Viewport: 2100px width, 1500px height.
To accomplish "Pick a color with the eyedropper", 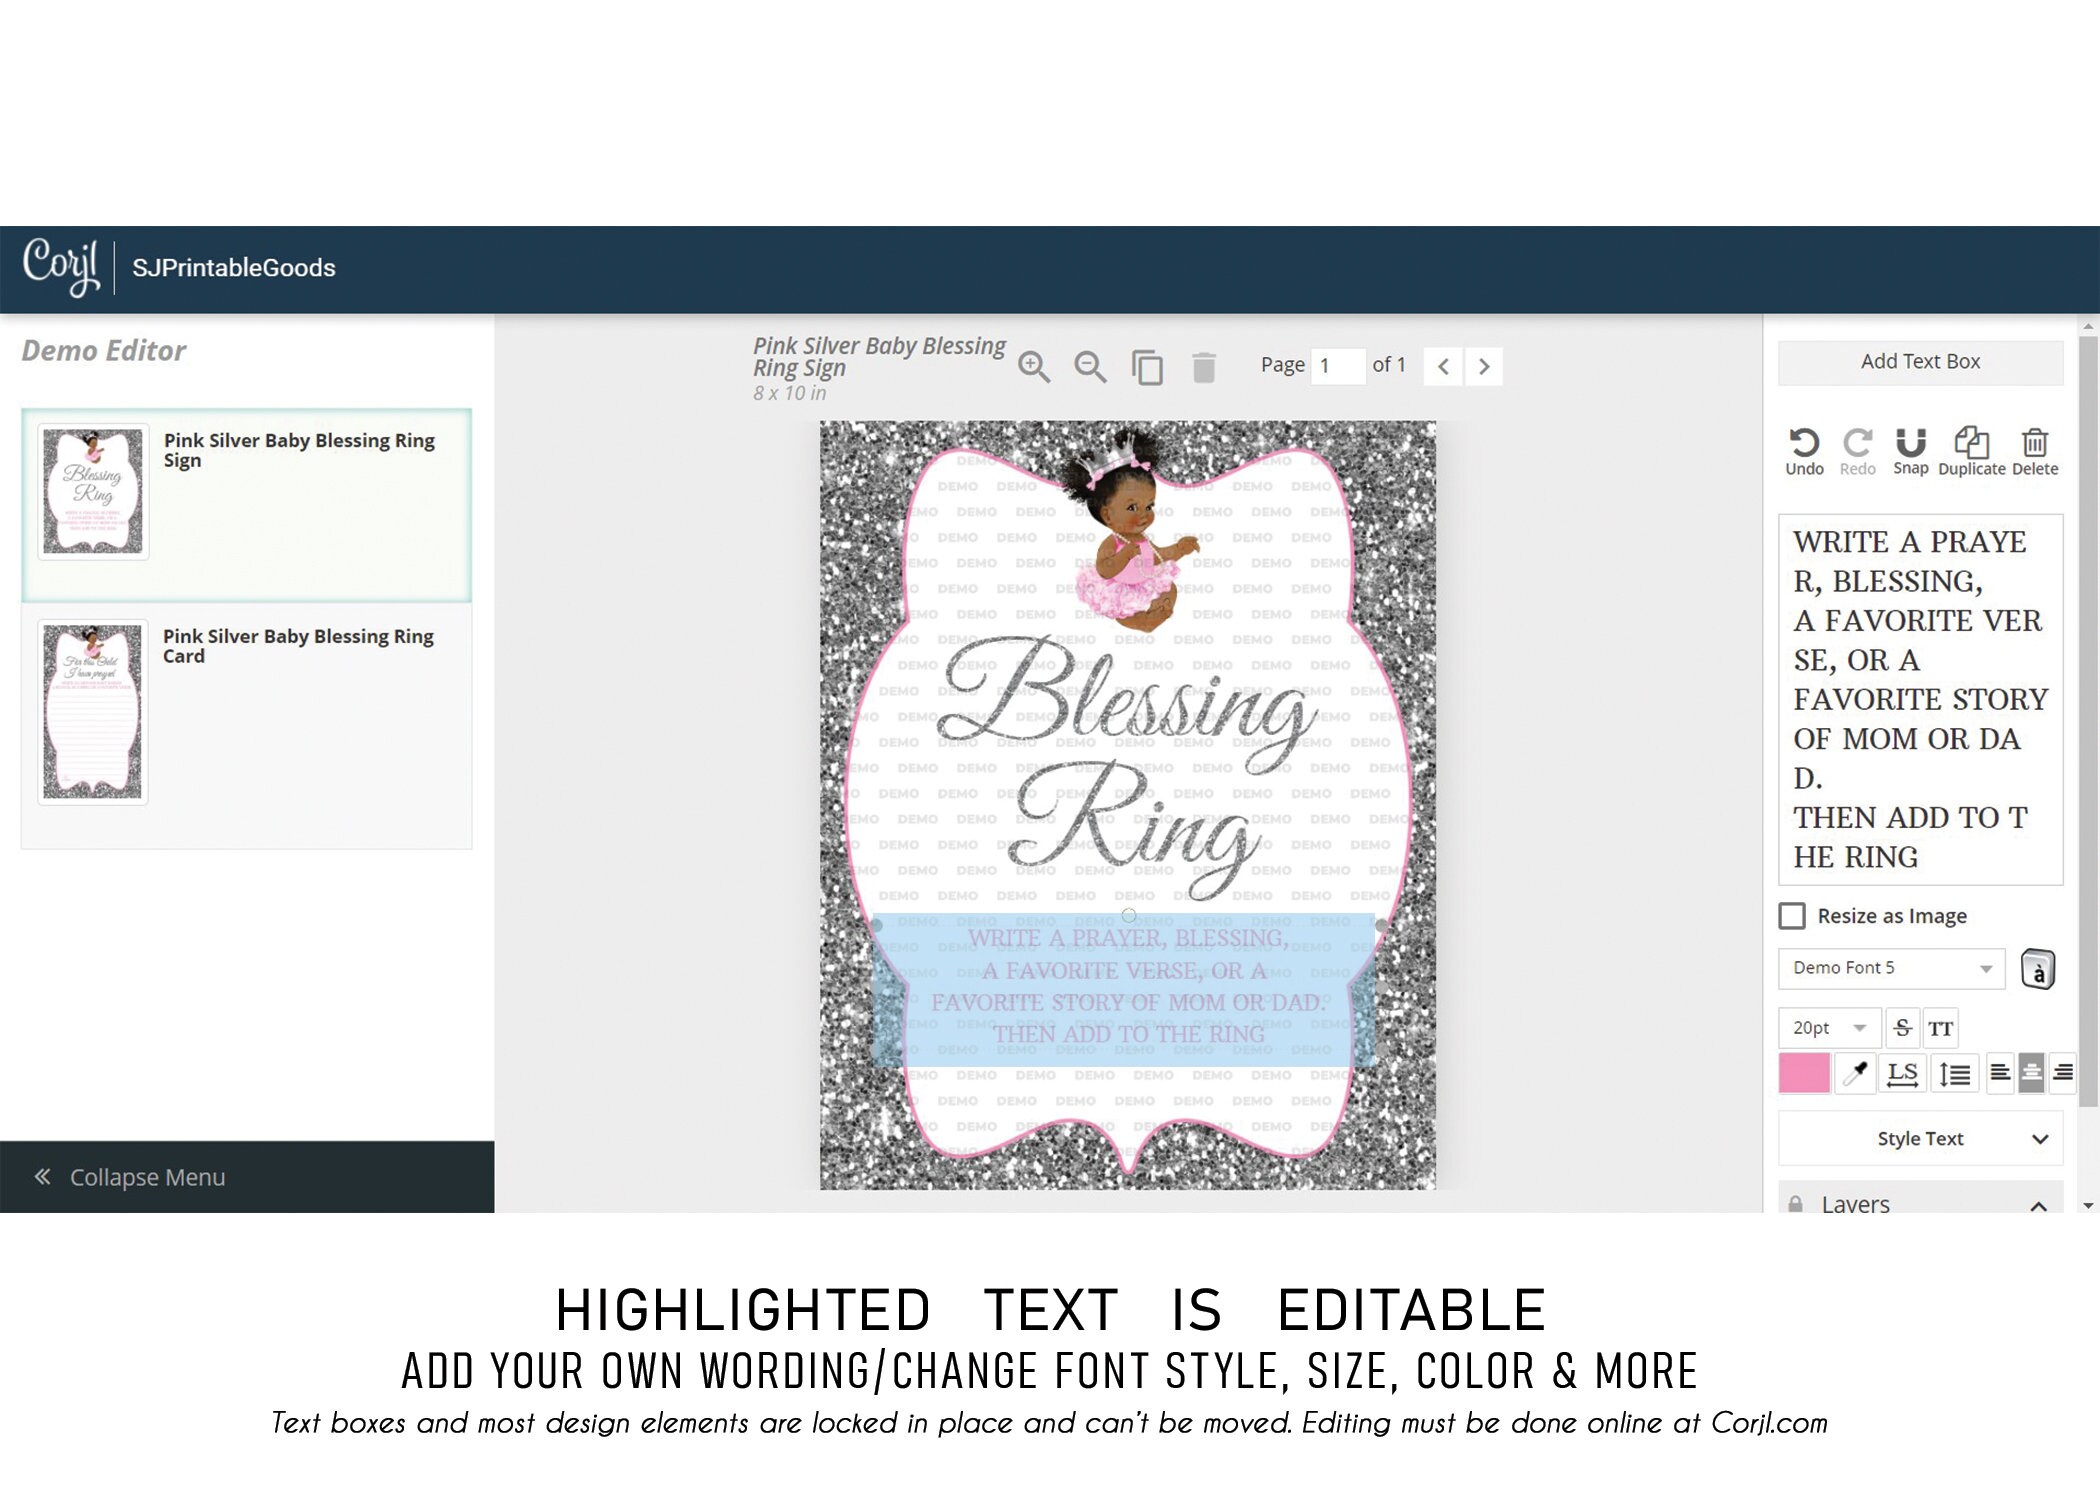I will (x=1855, y=1074).
